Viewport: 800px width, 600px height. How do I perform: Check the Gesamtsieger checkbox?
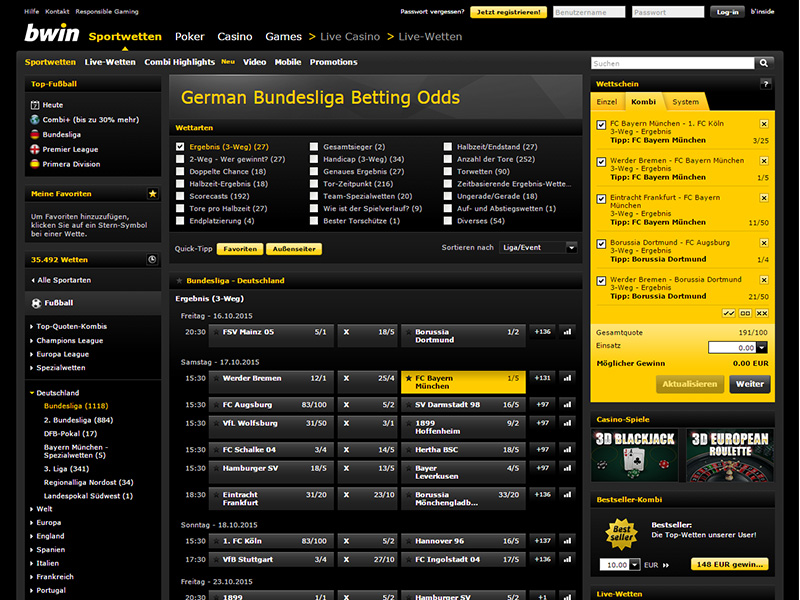pos(314,147)
